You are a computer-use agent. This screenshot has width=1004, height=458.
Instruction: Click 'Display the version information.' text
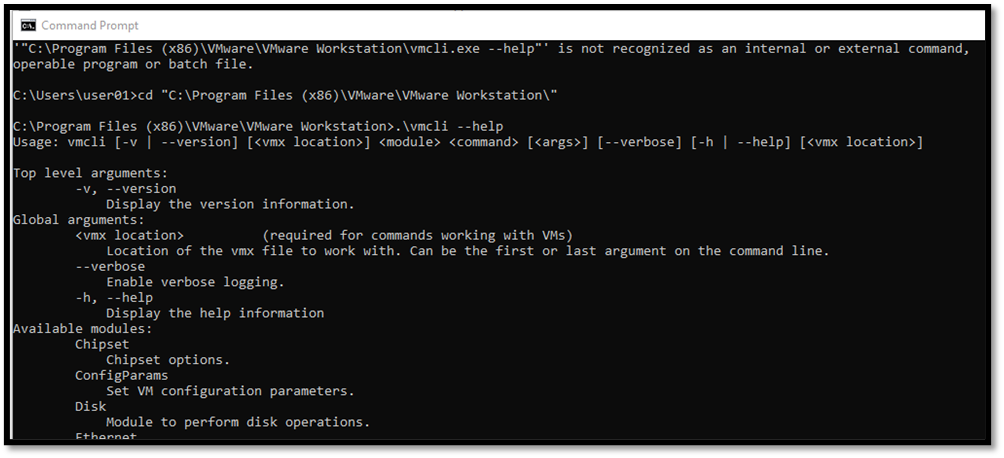point(230,204)
